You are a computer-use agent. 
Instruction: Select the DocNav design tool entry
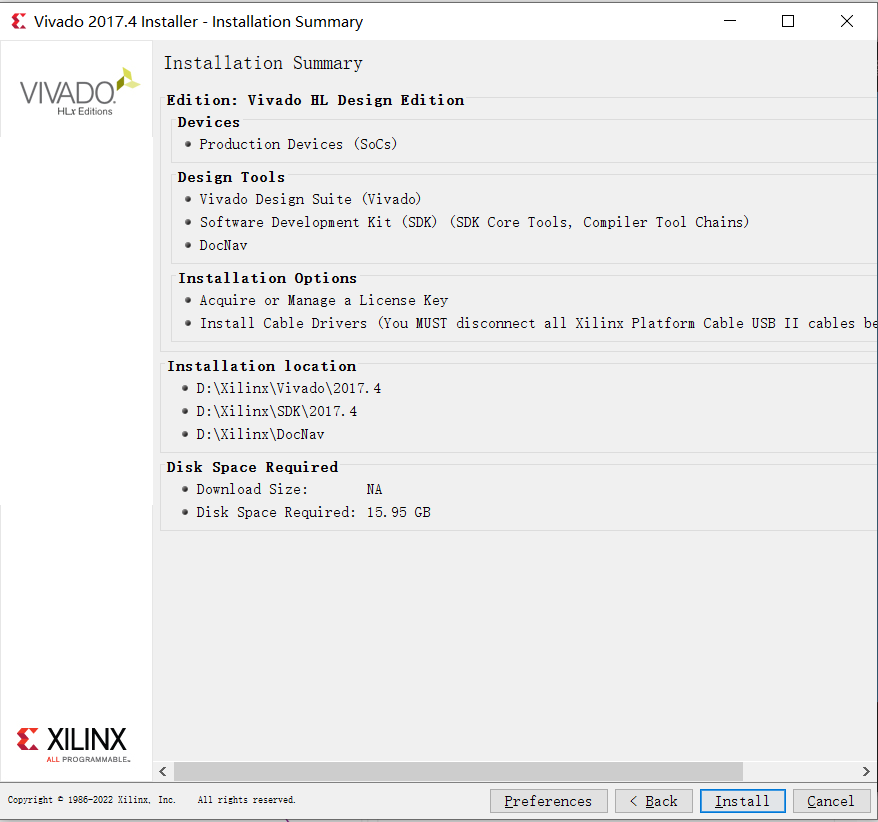223,245
